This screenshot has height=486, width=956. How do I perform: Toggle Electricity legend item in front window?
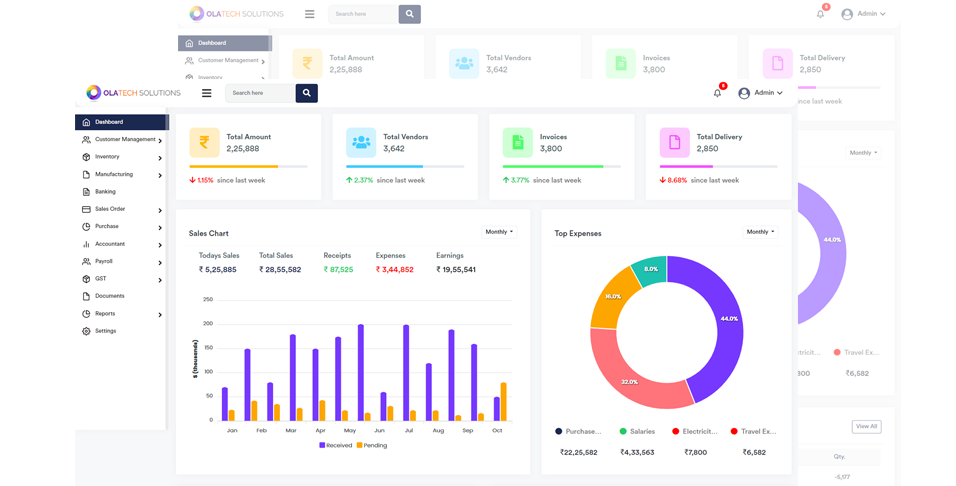[695, 431]
